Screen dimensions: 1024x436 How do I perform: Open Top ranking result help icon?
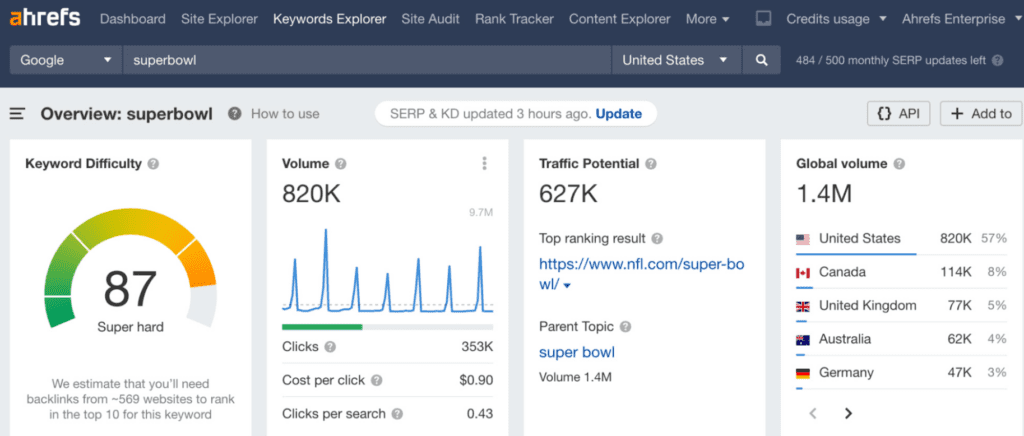[657, 238]
